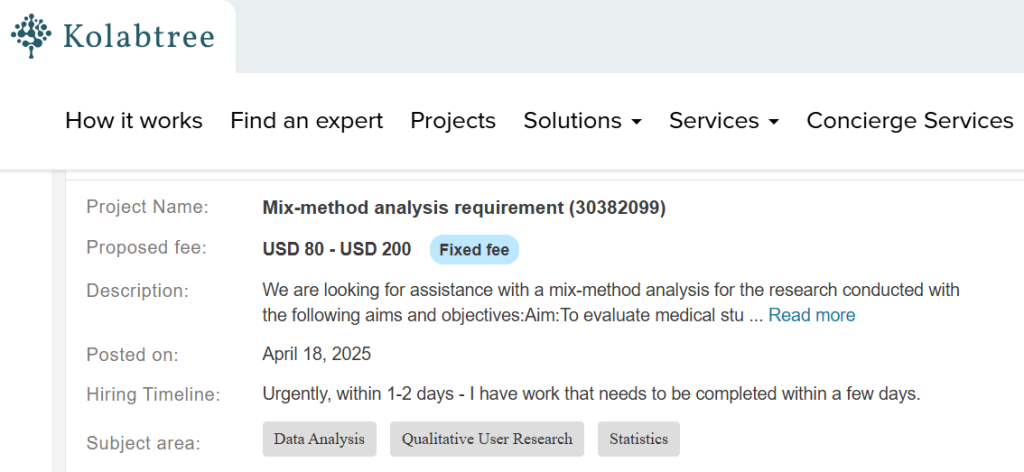
Task: Select the Qualitative User Research tag
Action: point(487,439)
